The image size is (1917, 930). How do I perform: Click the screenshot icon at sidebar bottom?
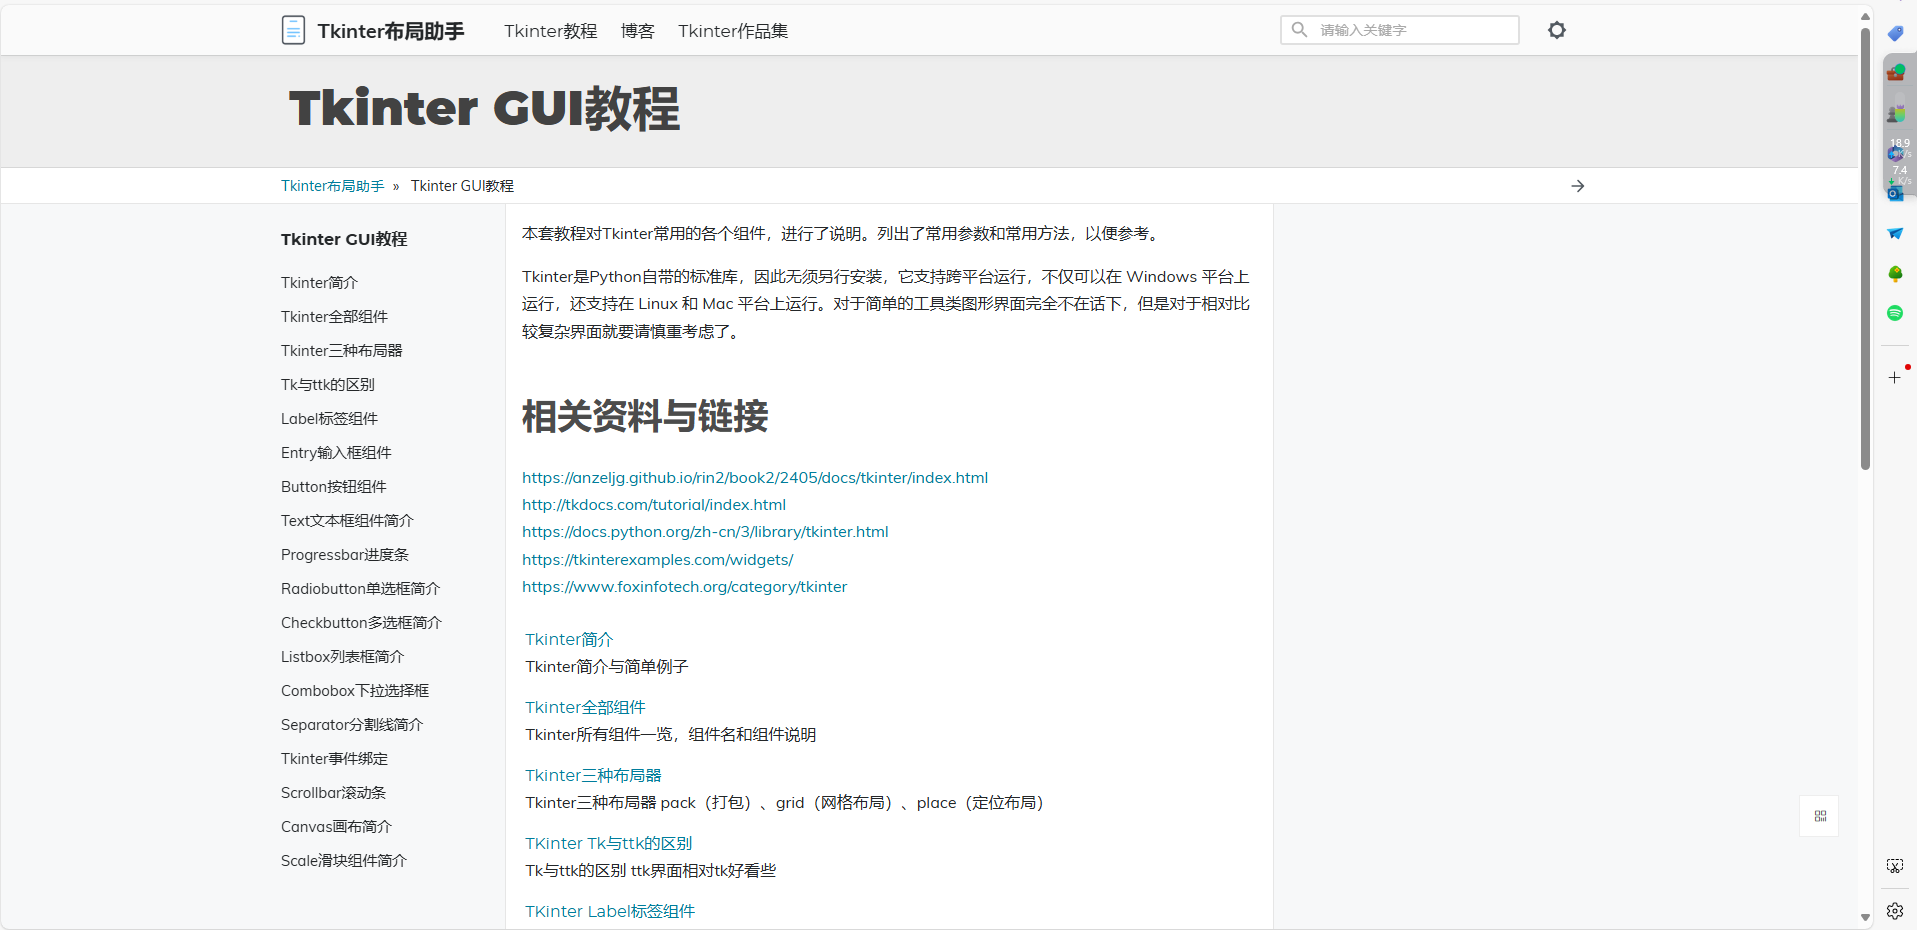pyautogui.click(x=1895, y=866)
